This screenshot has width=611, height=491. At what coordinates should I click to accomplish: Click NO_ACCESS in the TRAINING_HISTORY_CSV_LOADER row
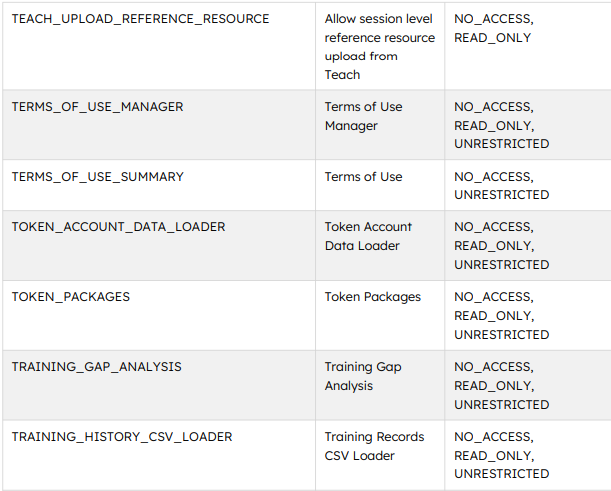point(494,437)
